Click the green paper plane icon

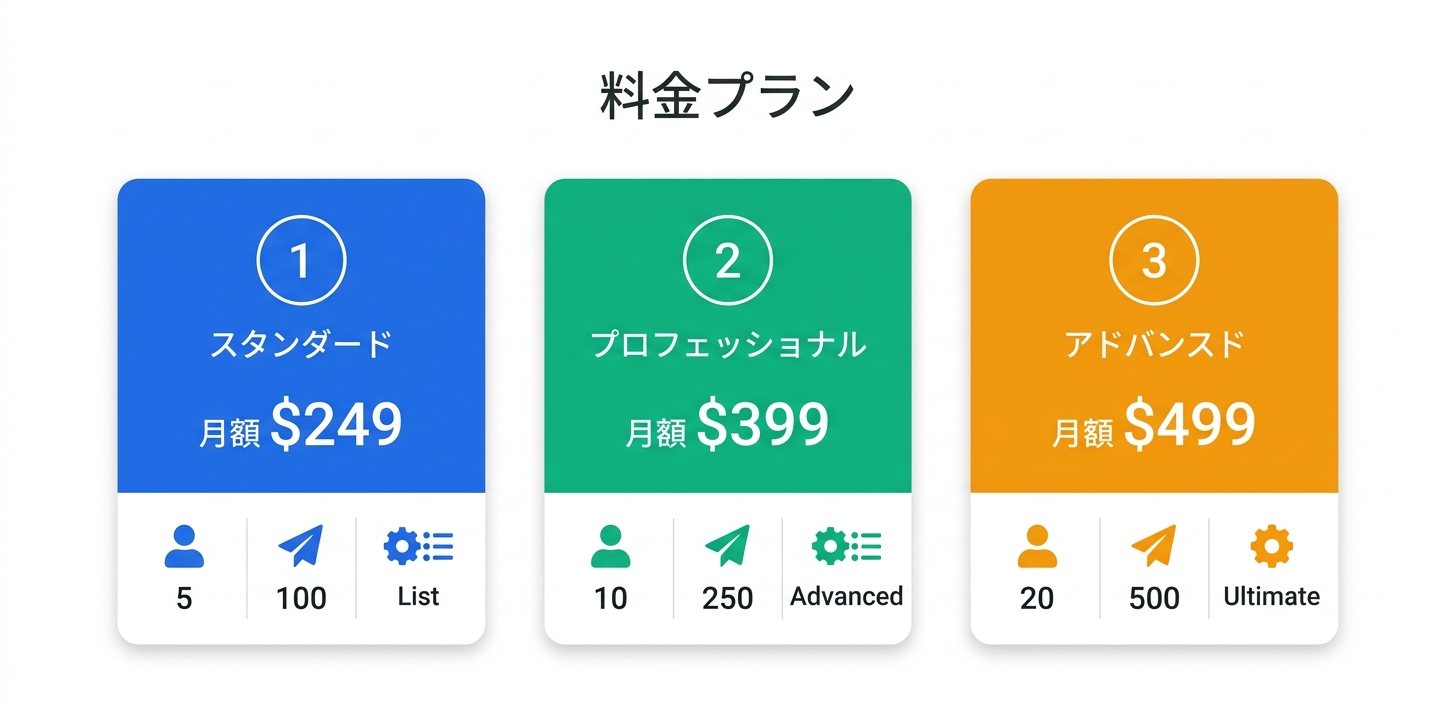(727, 547)
